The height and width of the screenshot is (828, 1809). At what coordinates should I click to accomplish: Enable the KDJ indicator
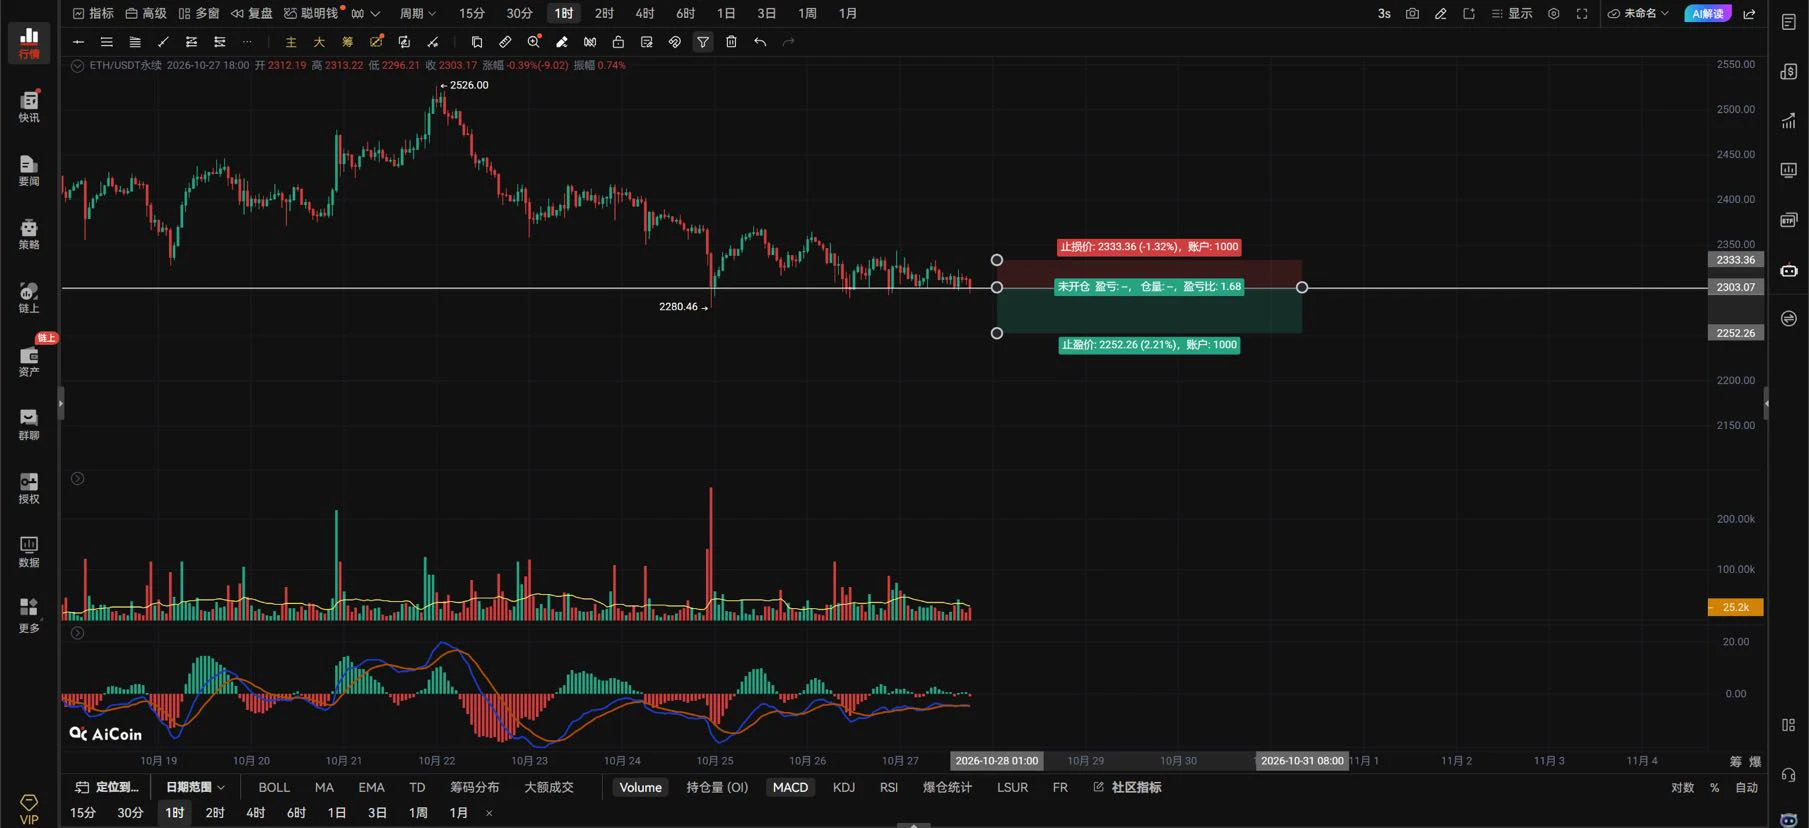(x=844, y=788)
